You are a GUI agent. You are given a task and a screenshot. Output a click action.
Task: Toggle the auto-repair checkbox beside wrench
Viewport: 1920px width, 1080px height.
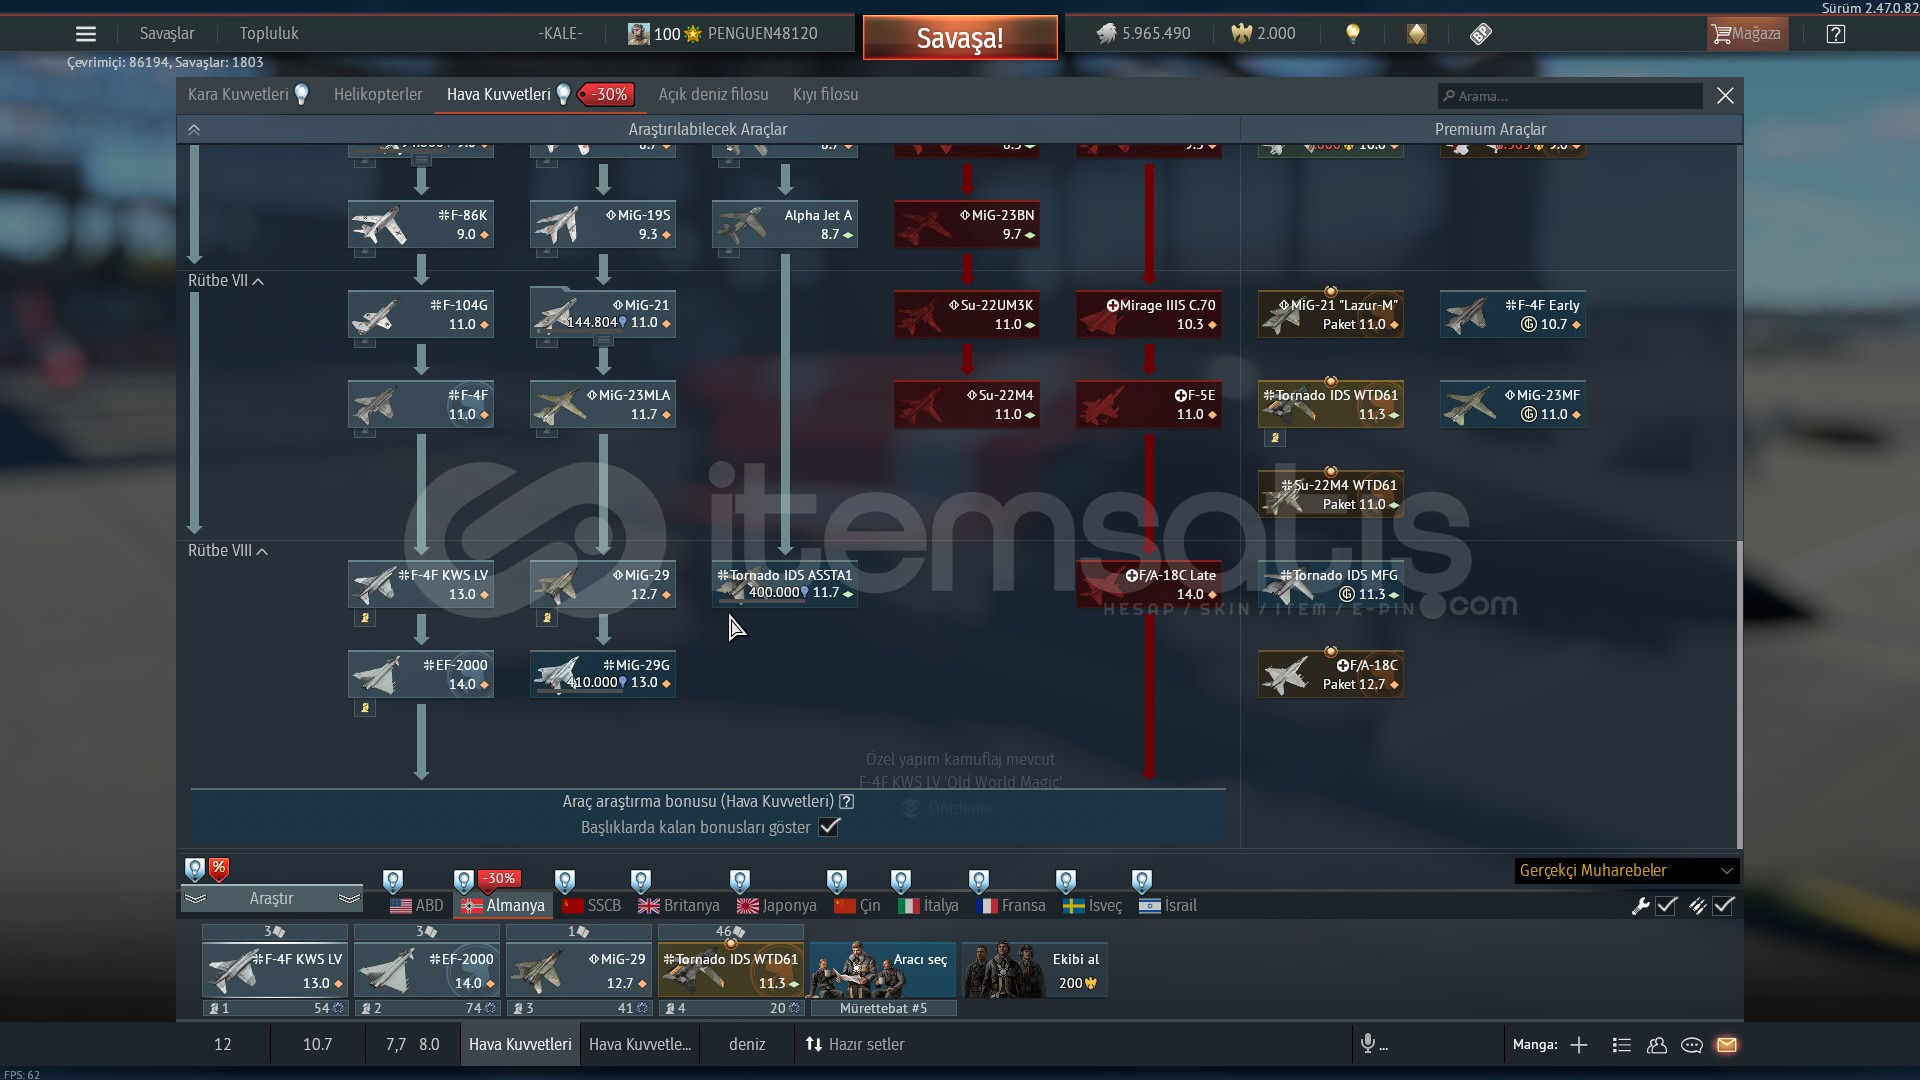pos(1666,905)
